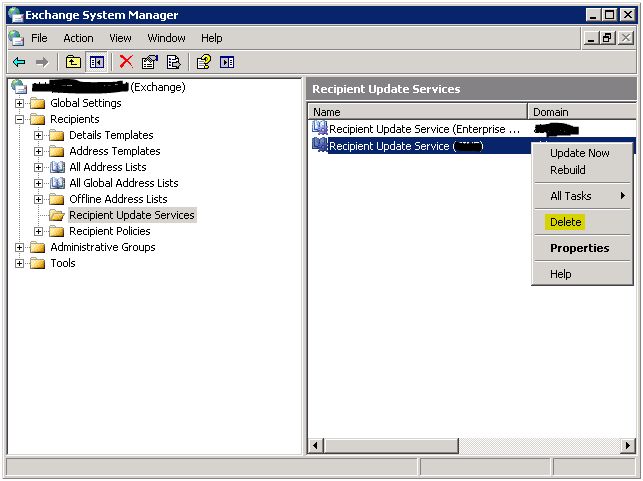
Task: Click the Offline Address Lists folder icon
Action: click(x=57, y=199)
